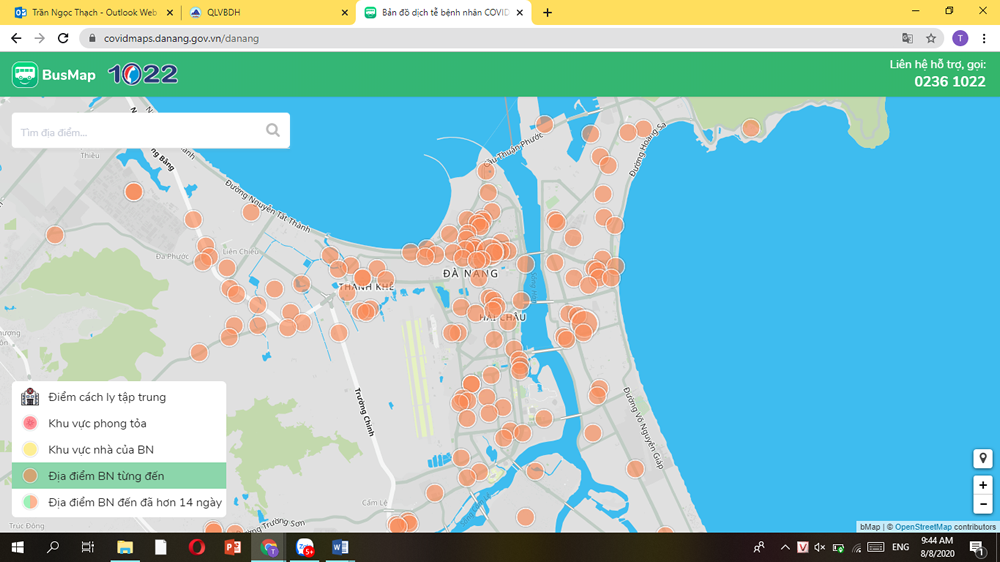The height and width of the screenshot is (562, 1000).
Task: Toggle the 'Khu vực nhà của BN' layer
Action: click(100, 450)
